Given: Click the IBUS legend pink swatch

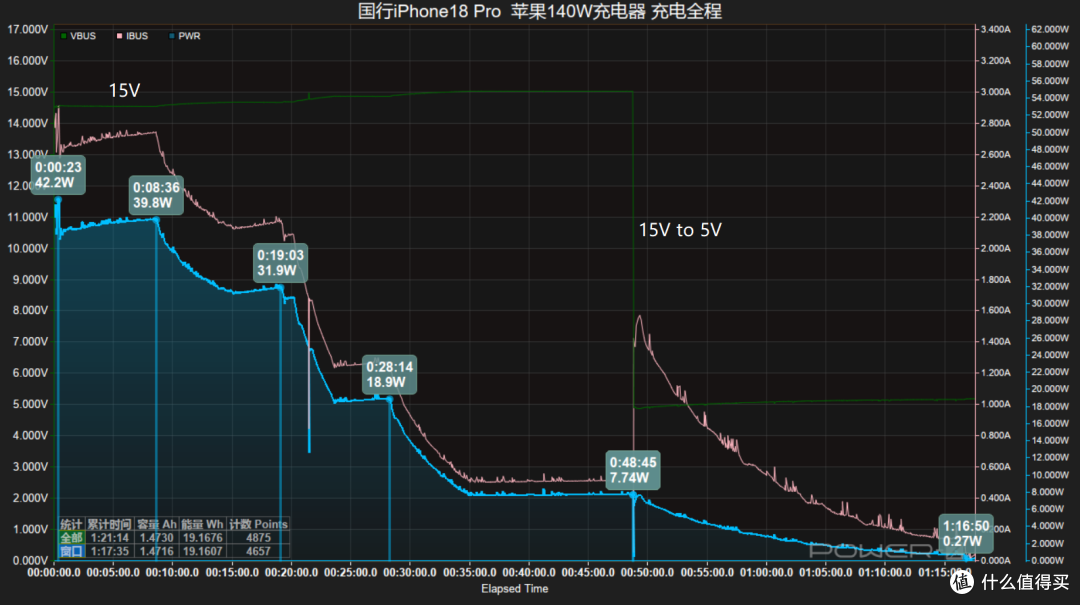Looking at the screenshot, I should (119, 36).
